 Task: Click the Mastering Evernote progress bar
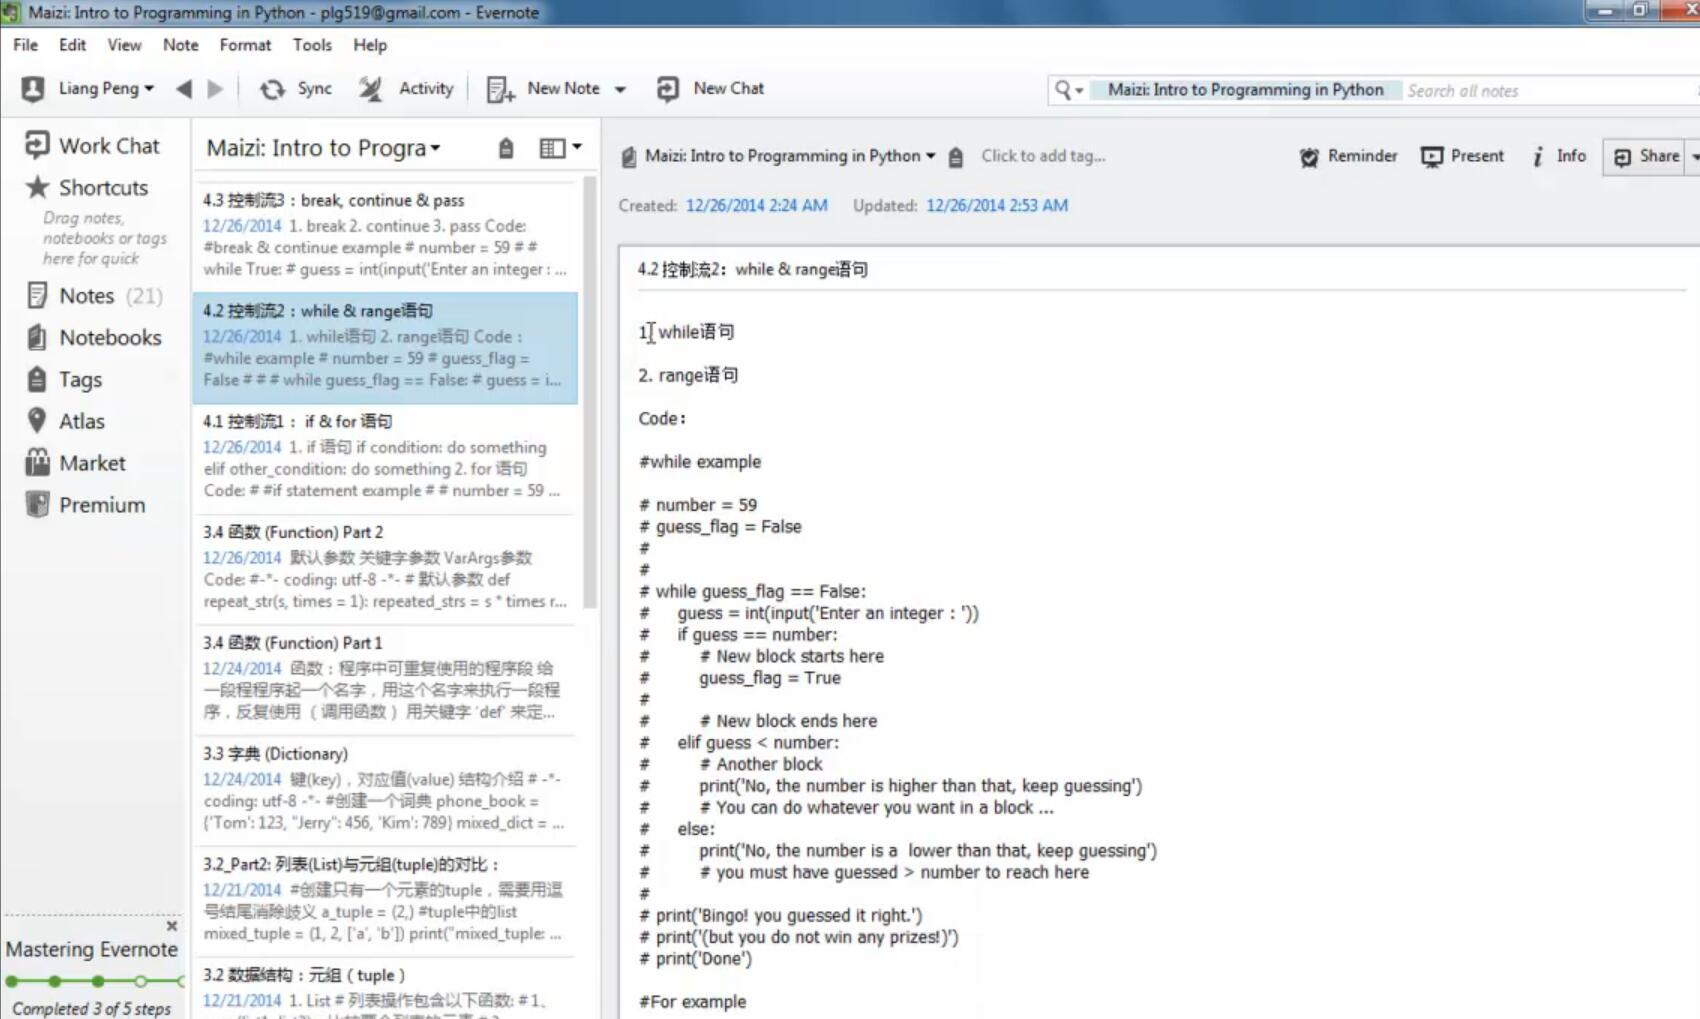[93, 981]
